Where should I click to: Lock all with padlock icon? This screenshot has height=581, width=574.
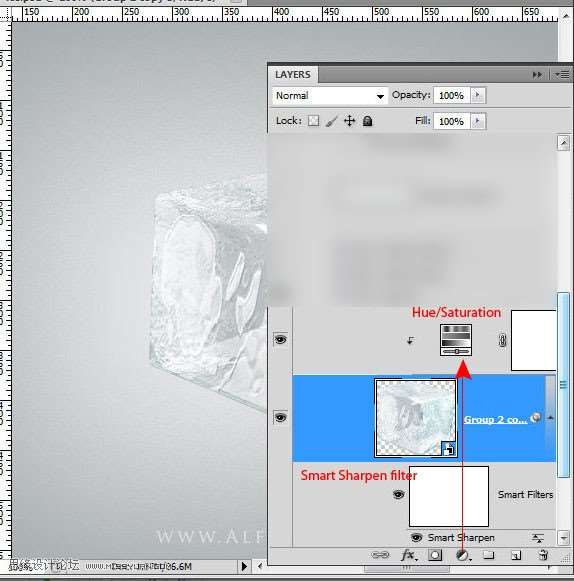coord(367,121)
